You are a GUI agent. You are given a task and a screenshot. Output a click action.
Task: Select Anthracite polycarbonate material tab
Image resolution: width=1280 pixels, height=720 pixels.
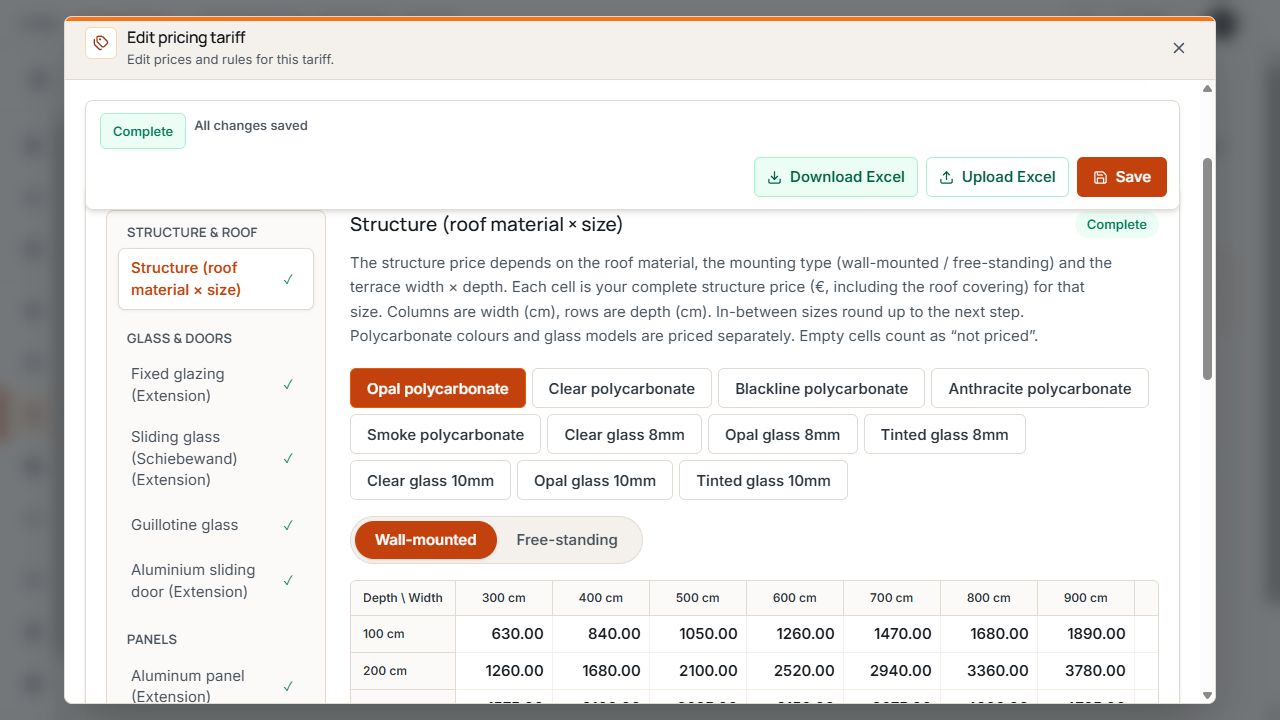(x=1040, y=389)
